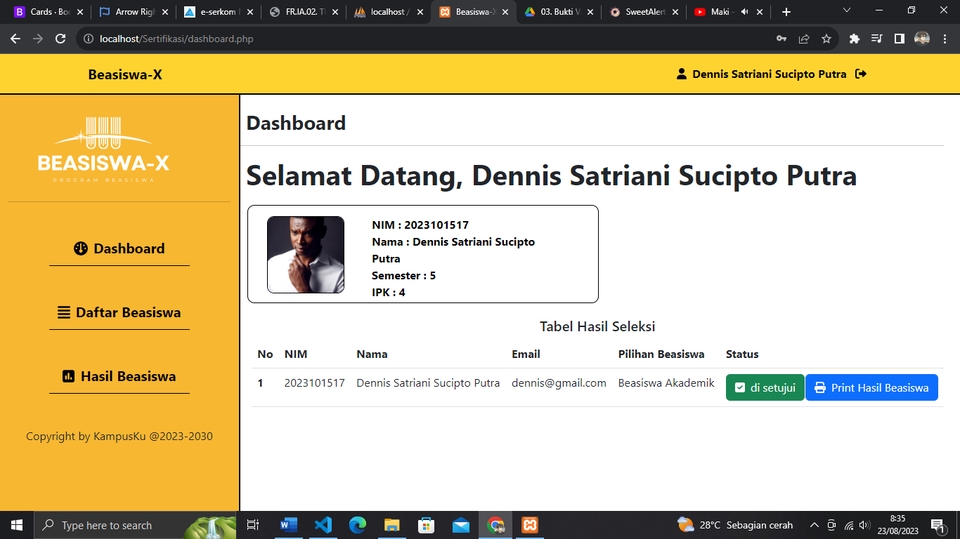Open the weather widget showing 28°C

coord(735,525)
